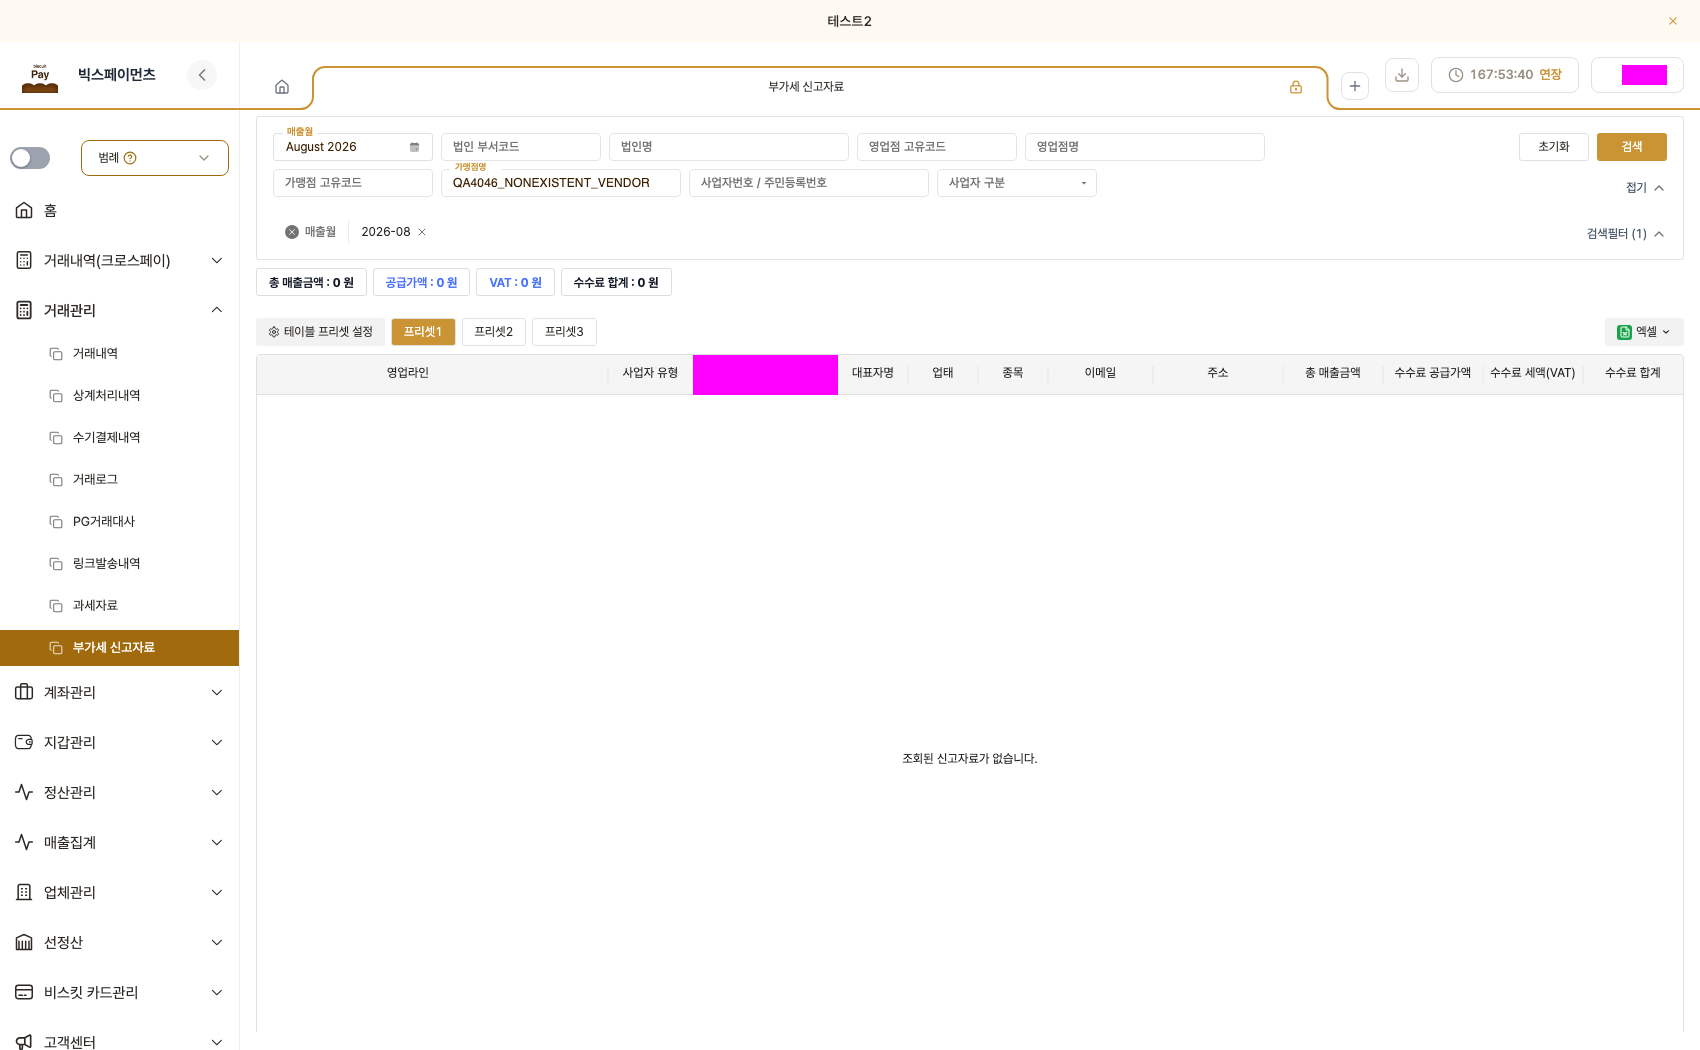The image size is (1700, 1050).
Task: Open the 사업자 구분 dropdown
Action: pyautogui.click(x=1016, y=183)
